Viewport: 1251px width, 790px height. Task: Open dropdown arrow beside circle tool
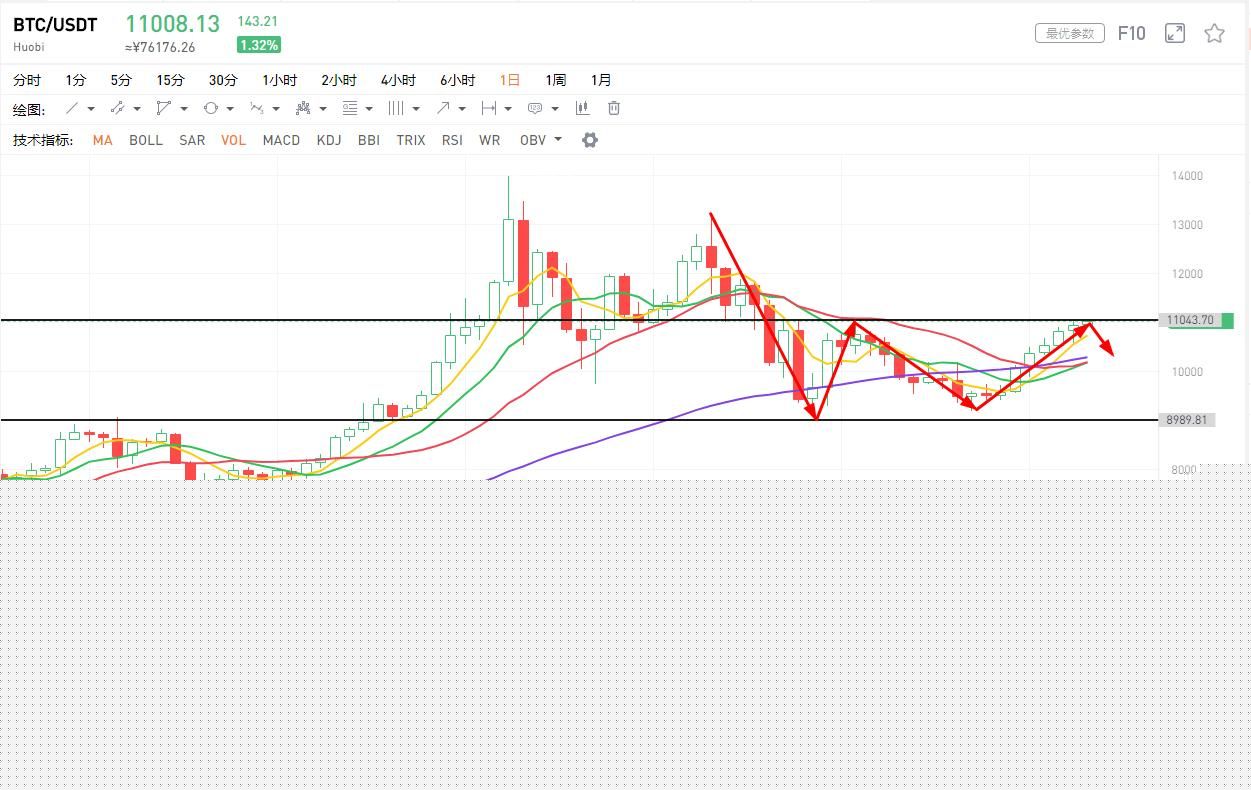click(x=230, y=109)
